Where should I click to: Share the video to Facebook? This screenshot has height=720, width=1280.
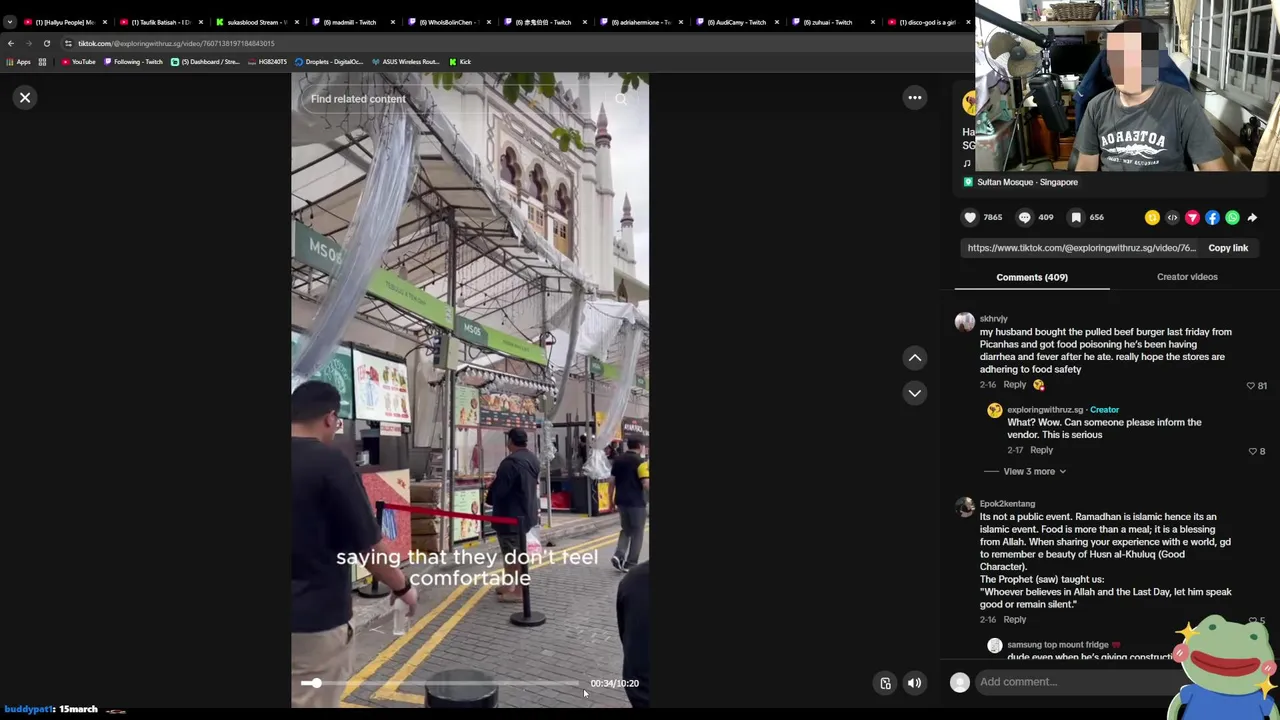pos(1212,217)
